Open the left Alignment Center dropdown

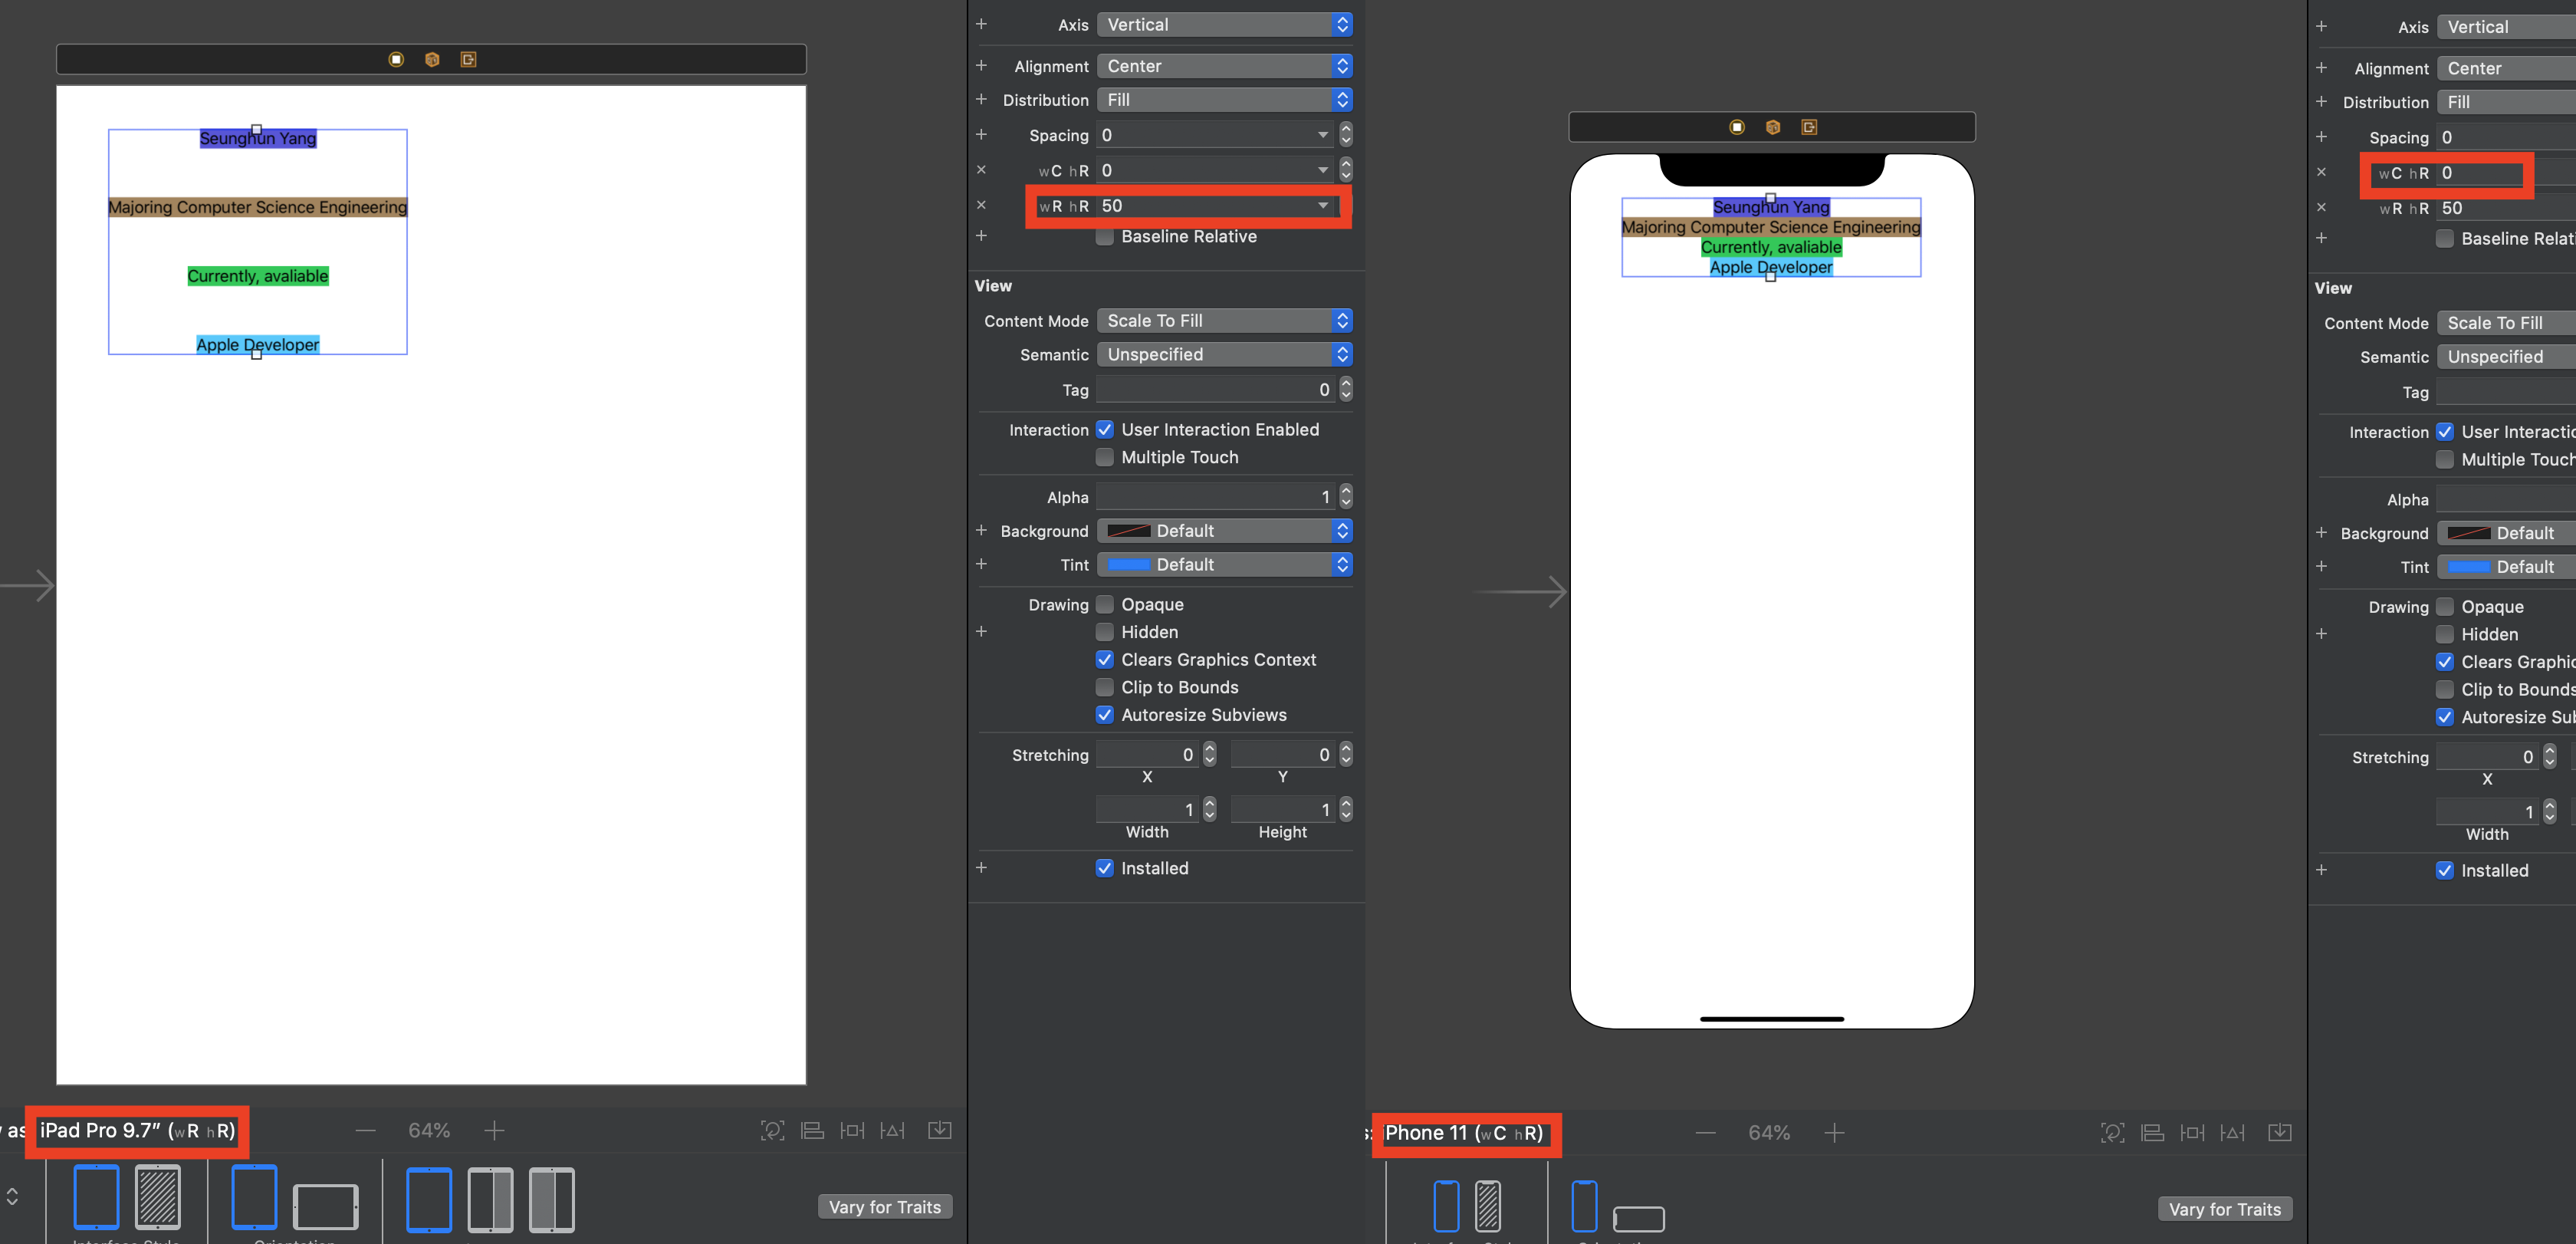(1224, 66)
